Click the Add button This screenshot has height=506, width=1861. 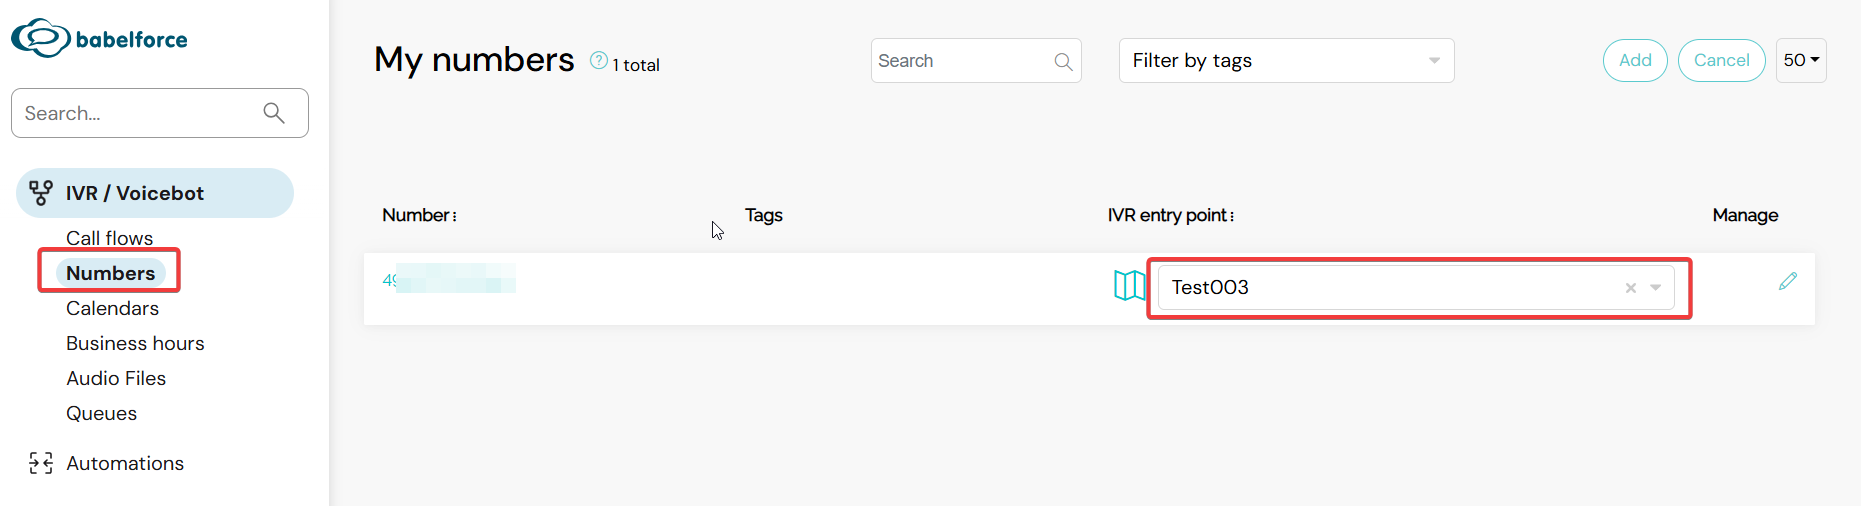pos(1635,60)
